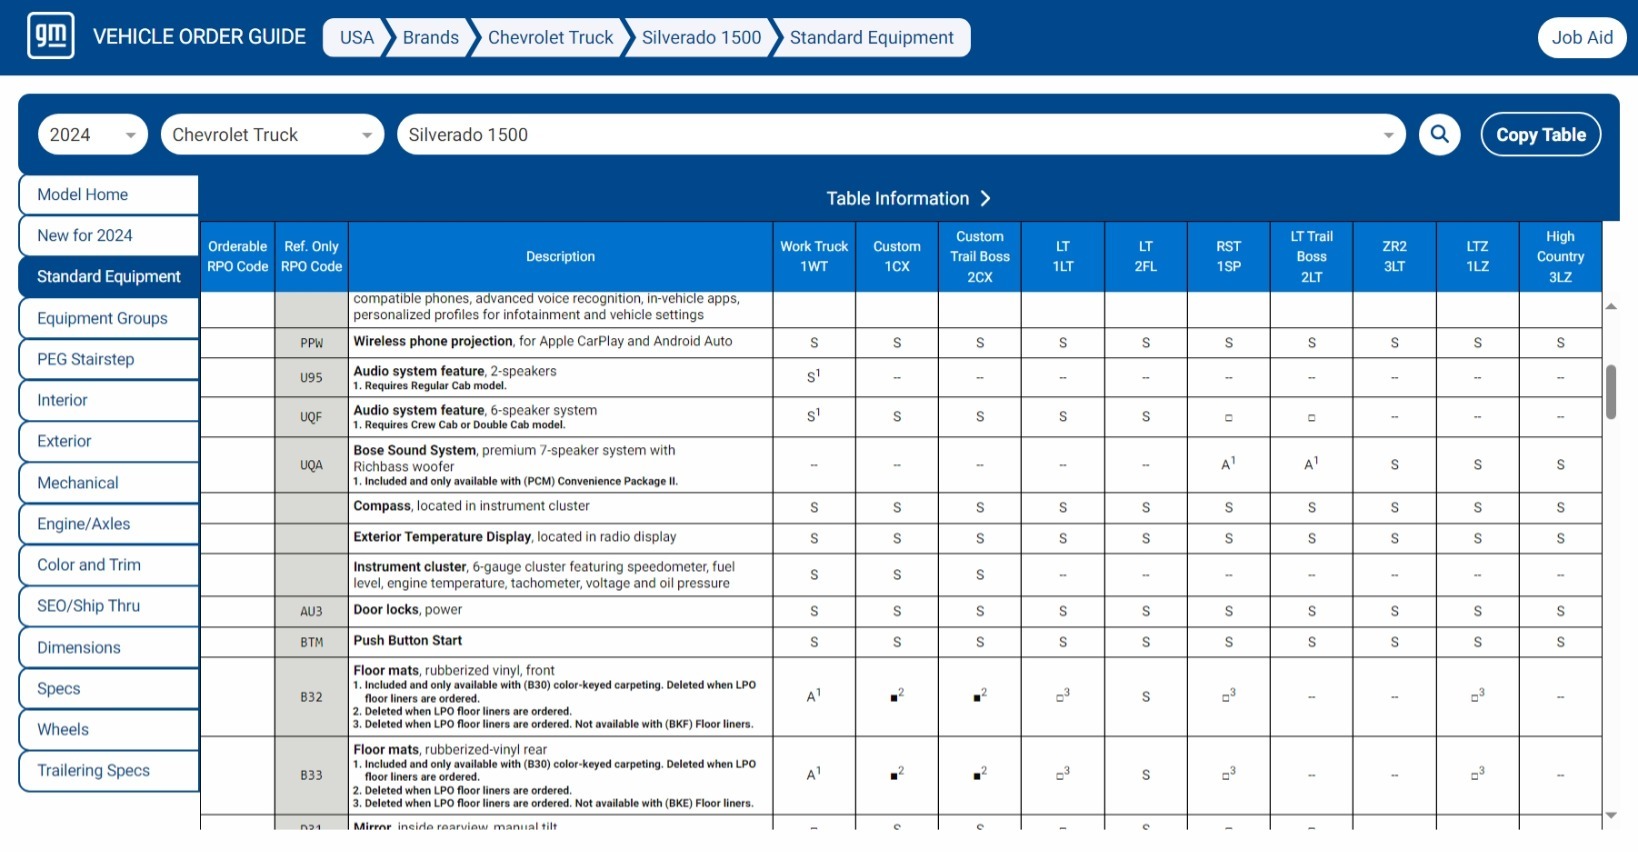The height and width of the screenshot is (852, 1638).
Task: Click the Orderable RPO Code column header
Action: [238, 257]
